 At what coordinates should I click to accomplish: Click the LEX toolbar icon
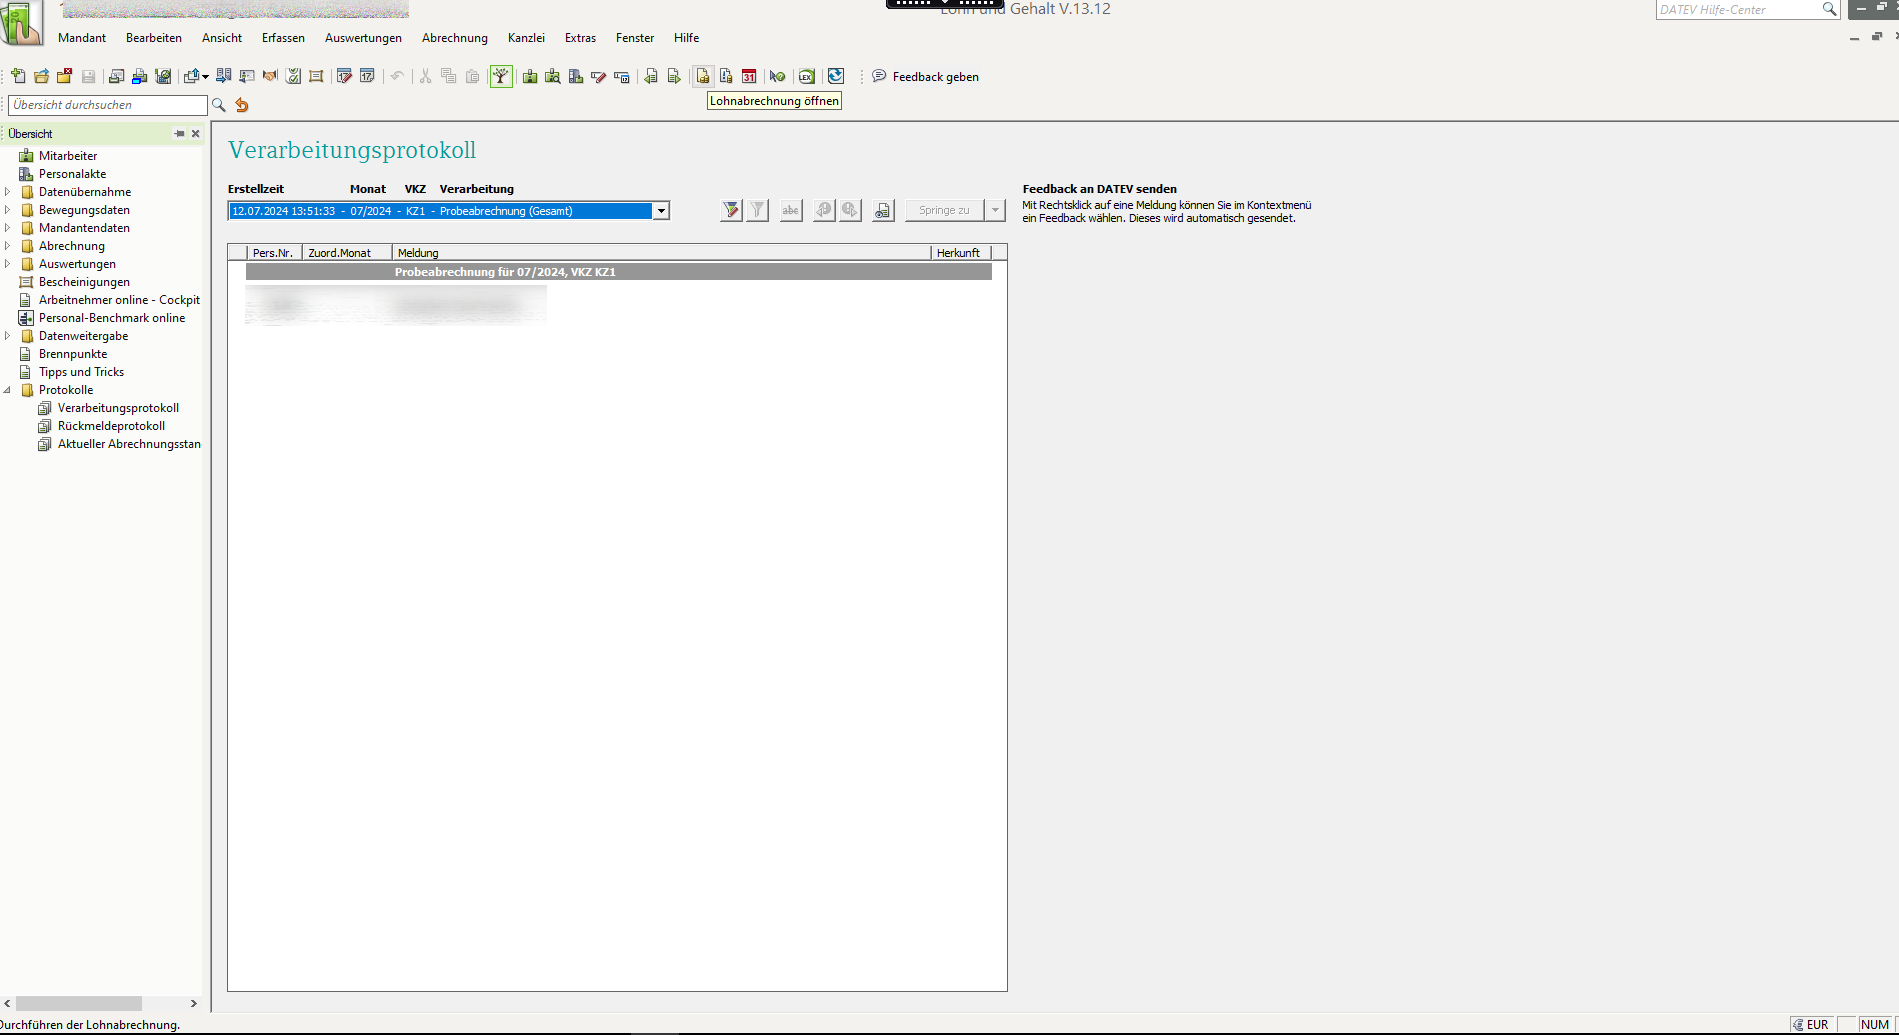point(806,77)
